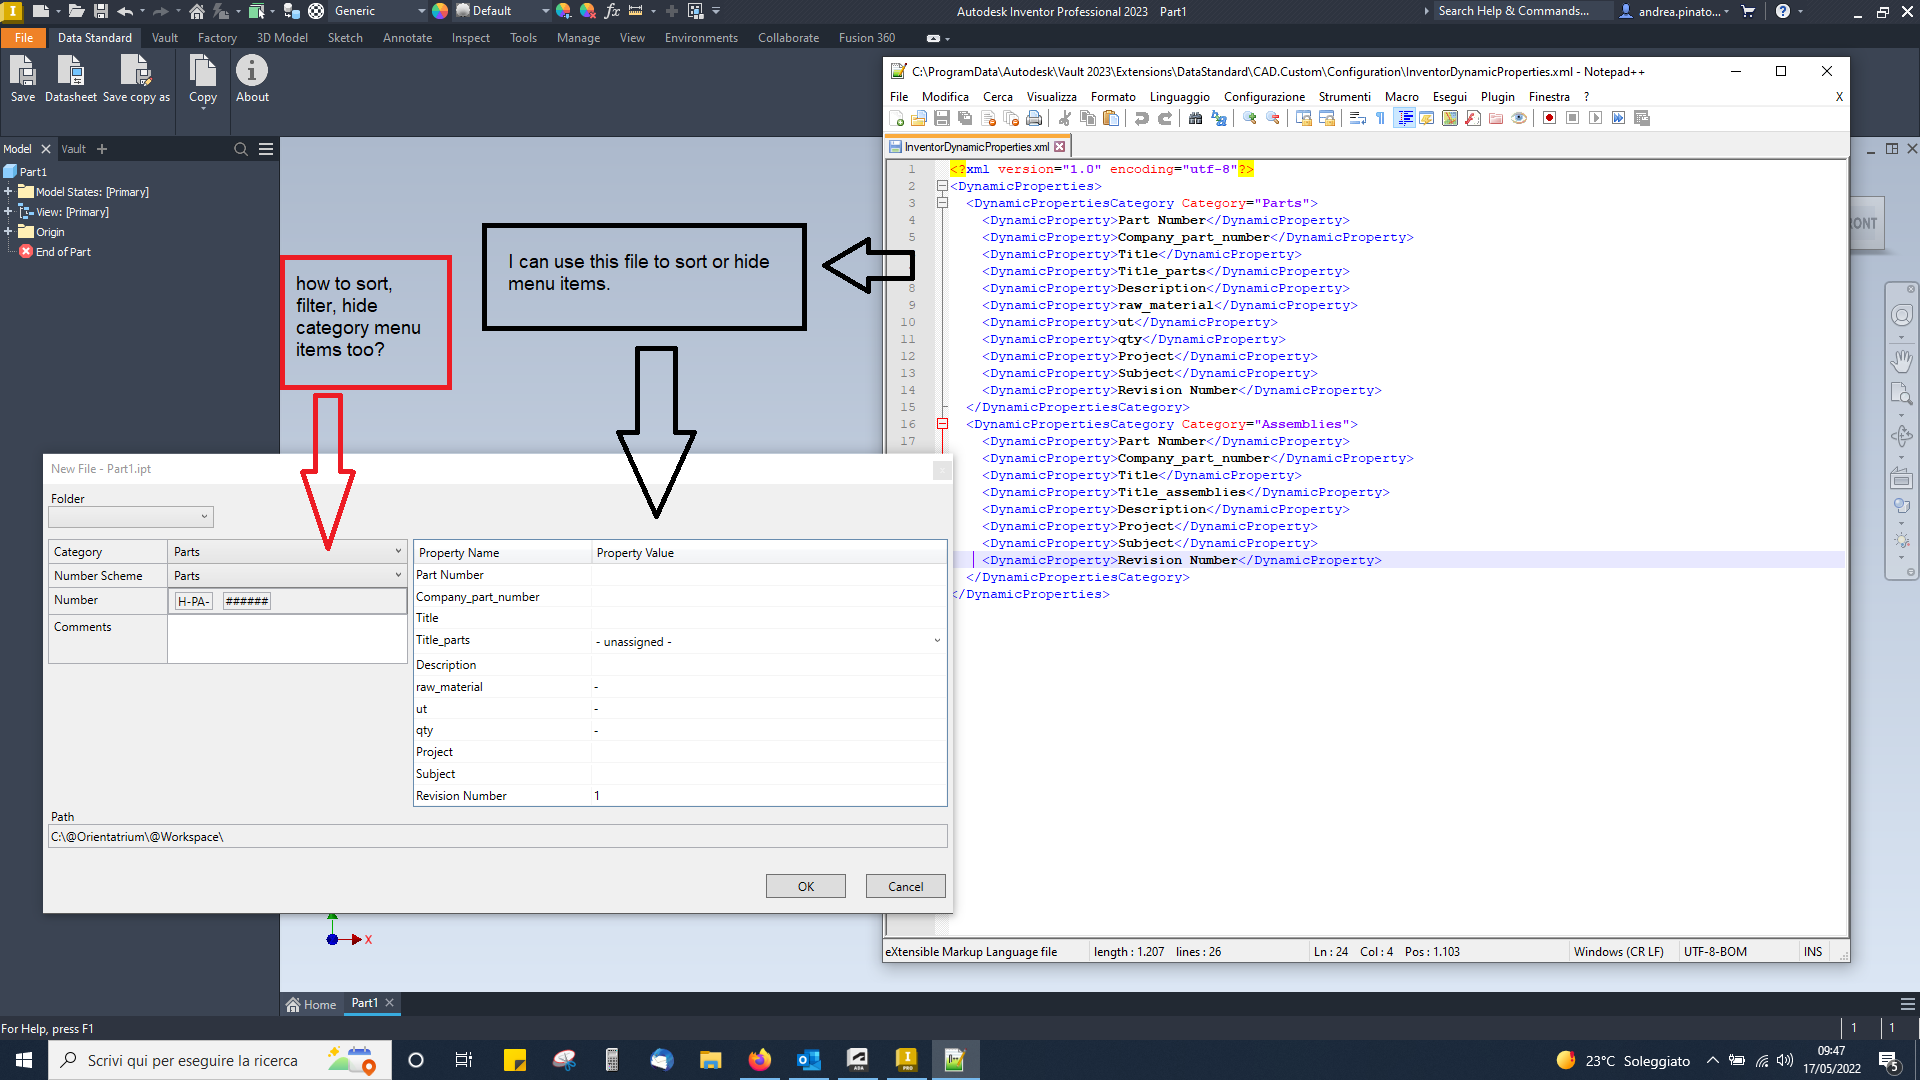Screen dimensions: 1920x1080
Task: Cancel the New File dialog
Action: pyautogui.click(x=904, y=886)
